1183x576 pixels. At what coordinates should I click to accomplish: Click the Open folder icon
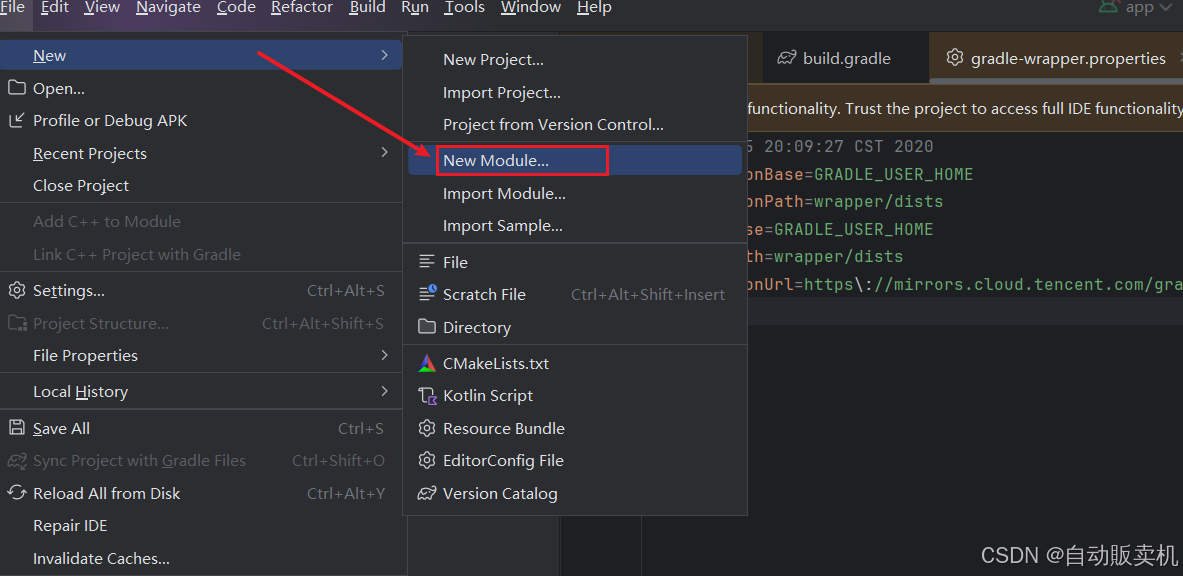17,88
